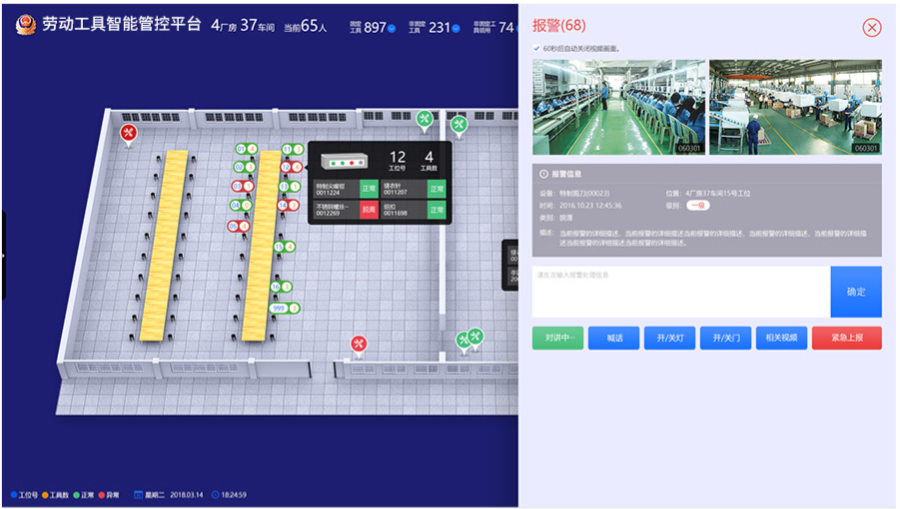
Task: Select workstation 01 marker
Action: pos(246,149)
